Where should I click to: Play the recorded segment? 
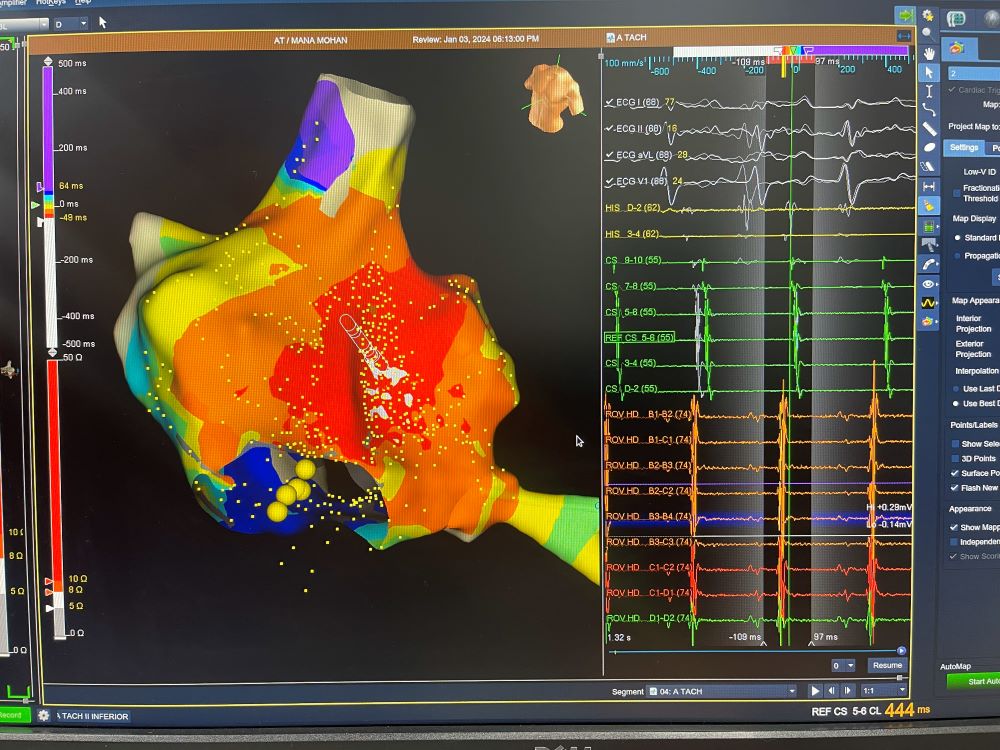click(815, 691)
